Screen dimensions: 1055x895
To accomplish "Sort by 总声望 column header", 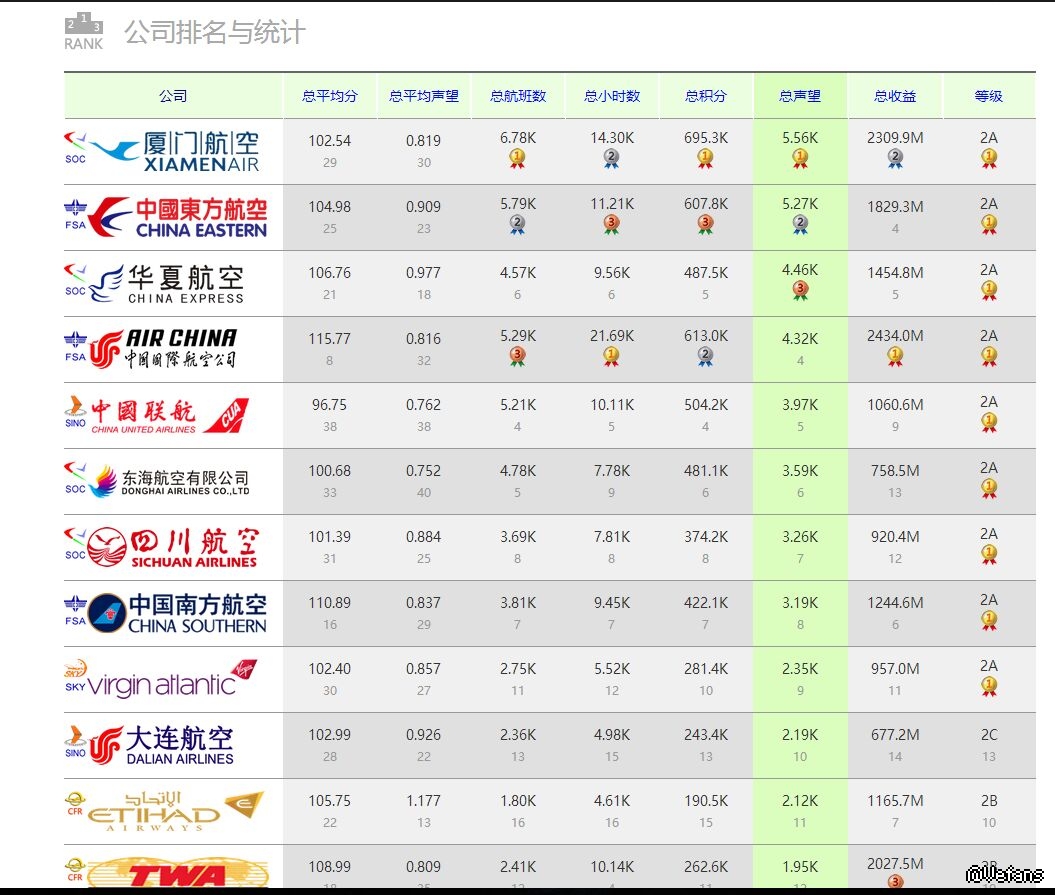I will coord(800,96).
